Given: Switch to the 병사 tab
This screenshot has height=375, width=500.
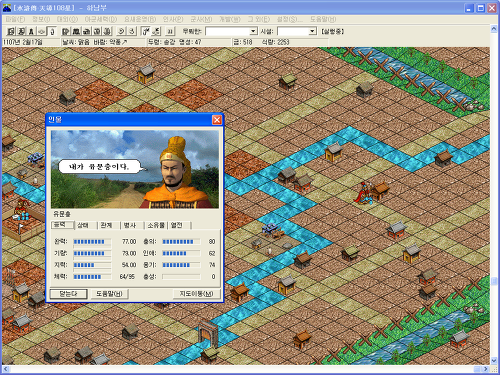Looking at the screenshot, I should coord(132,225).
